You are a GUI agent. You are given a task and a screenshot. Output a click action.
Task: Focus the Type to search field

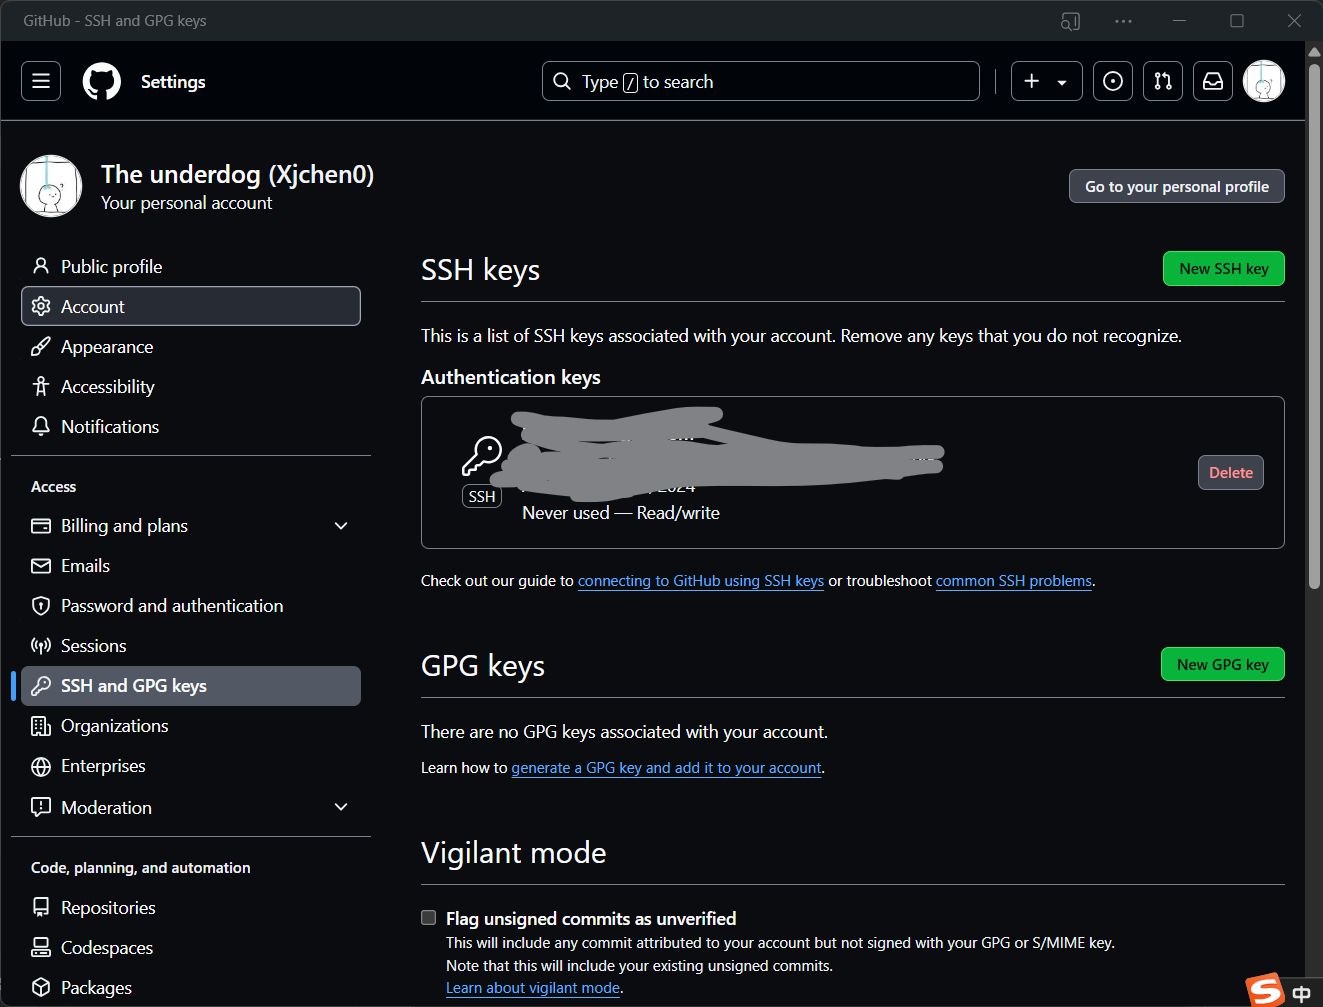click(x=760, y=81)
